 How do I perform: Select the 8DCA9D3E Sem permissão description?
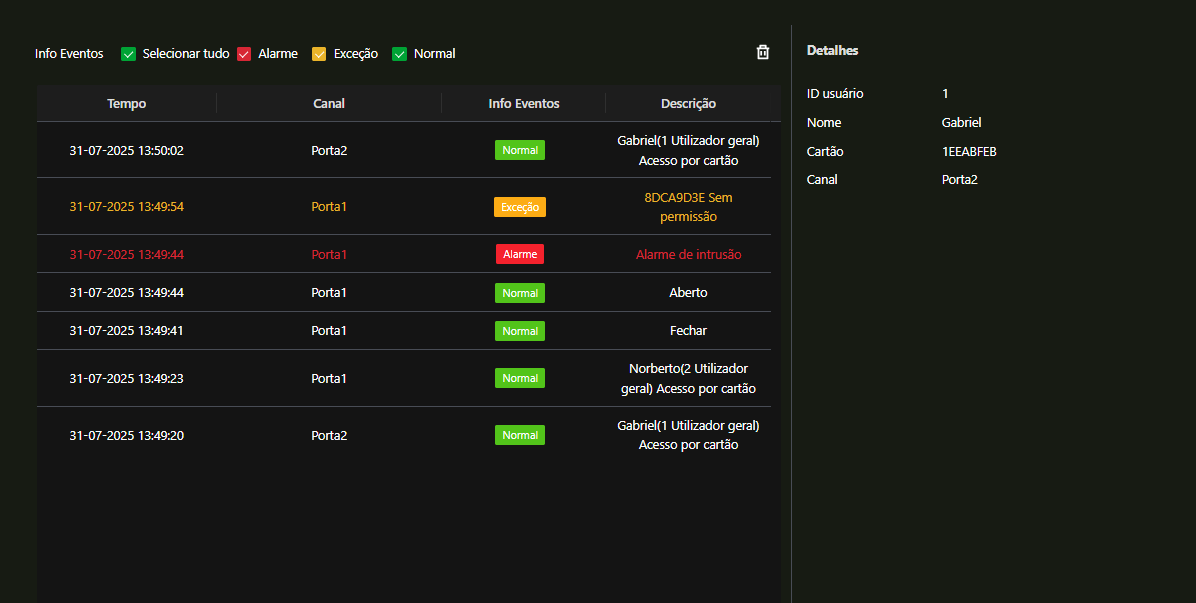click(x=688, y=207)
